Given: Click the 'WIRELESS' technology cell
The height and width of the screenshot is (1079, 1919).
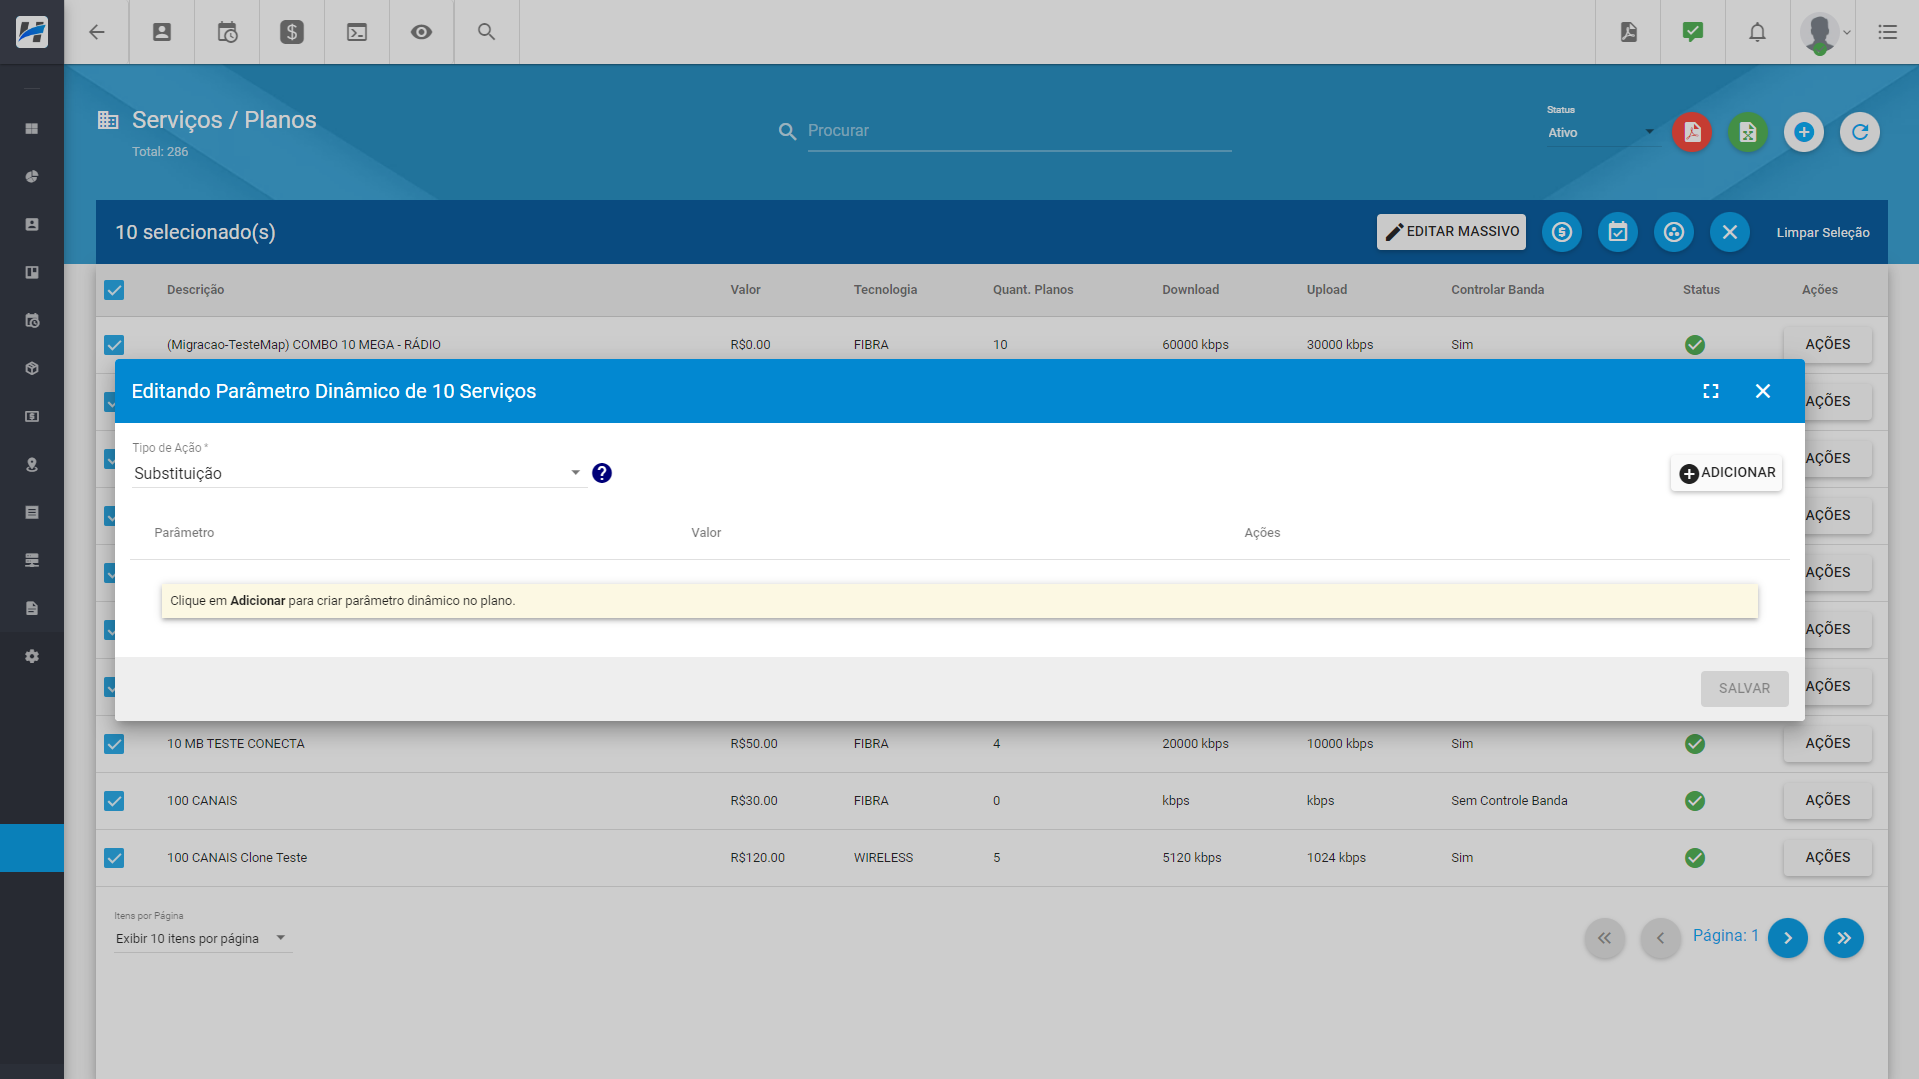Looking at the screenshot, I should [x=883, y=858].
